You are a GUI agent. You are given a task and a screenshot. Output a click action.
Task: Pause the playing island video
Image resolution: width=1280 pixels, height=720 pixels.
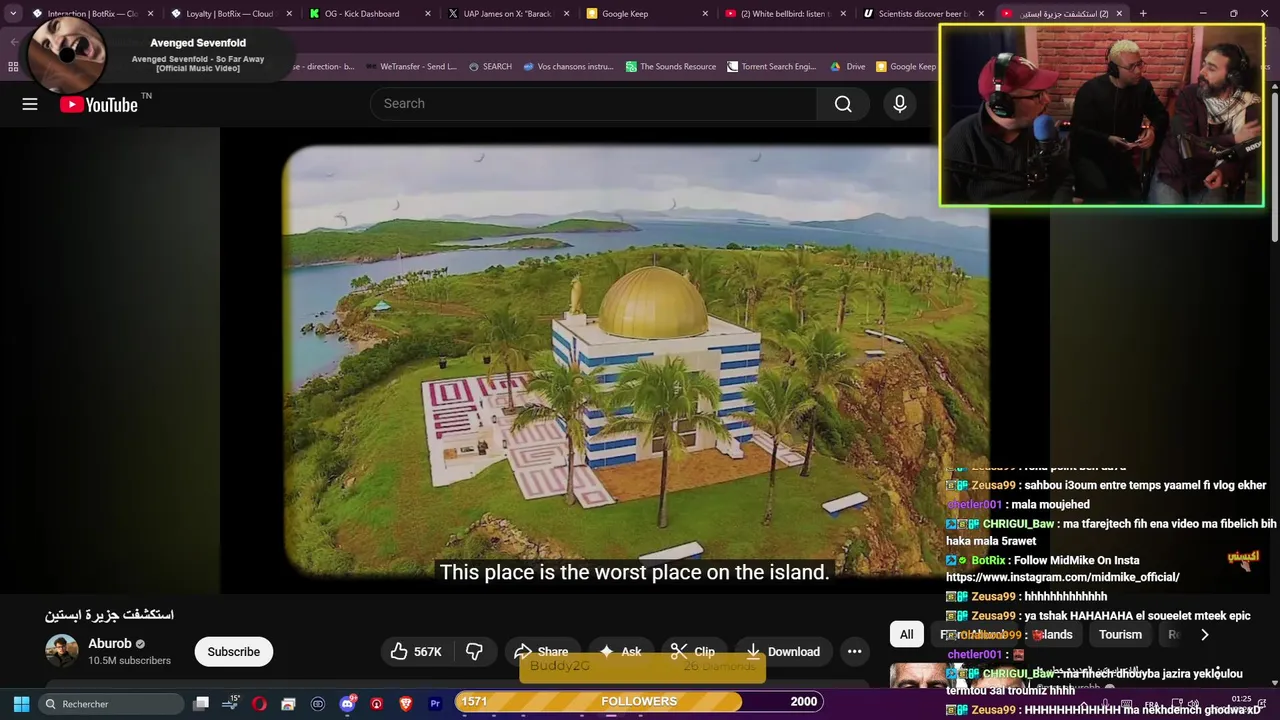tap(635, 360)
